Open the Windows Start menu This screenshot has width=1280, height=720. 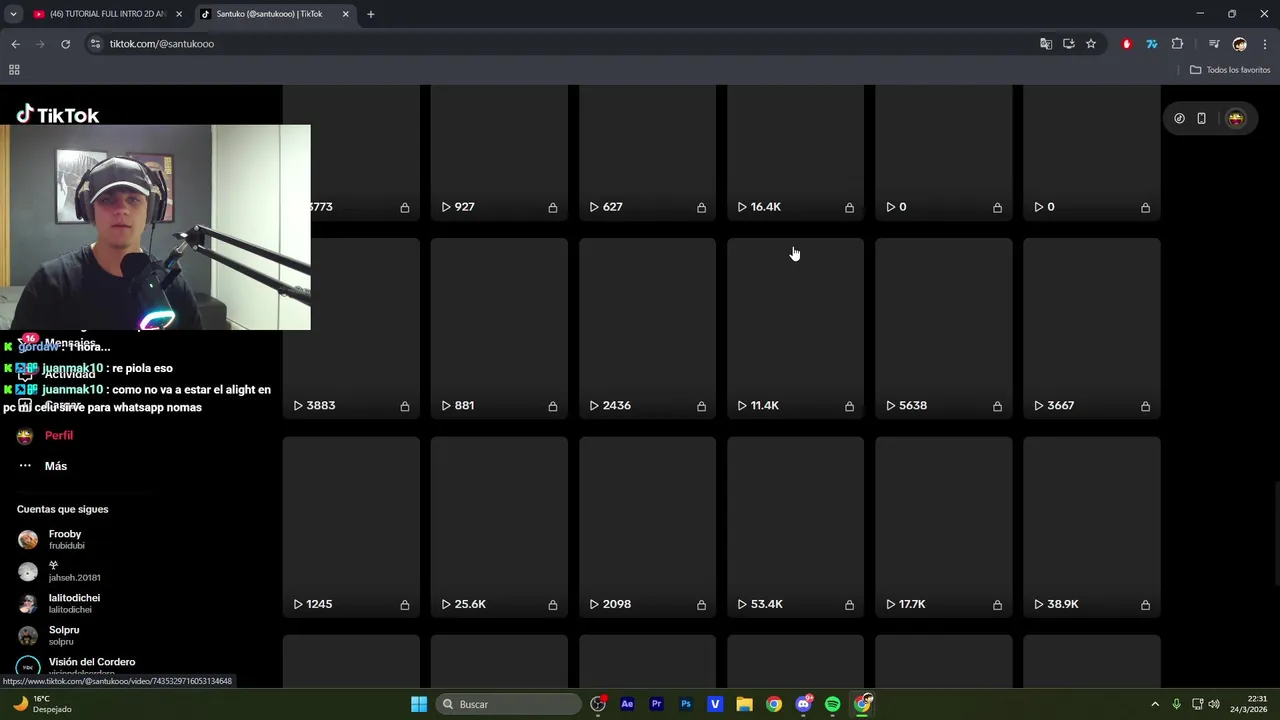pyautogui.click(x=419, y=704)
